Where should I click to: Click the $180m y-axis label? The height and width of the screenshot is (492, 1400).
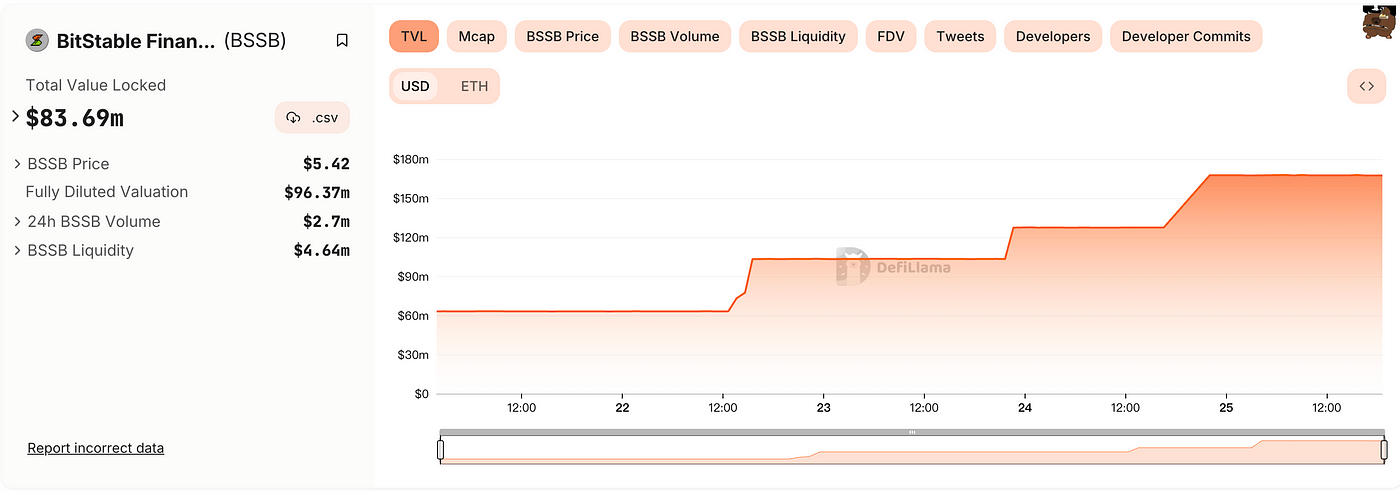pyautogui.click(x=411, y=160)
